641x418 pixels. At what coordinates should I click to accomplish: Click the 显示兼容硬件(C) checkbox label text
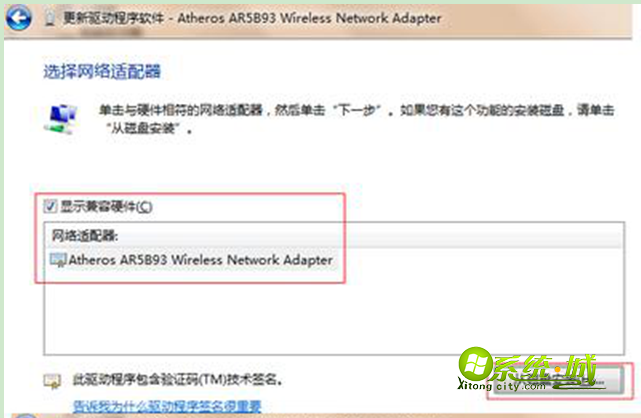tap(106, 206)
